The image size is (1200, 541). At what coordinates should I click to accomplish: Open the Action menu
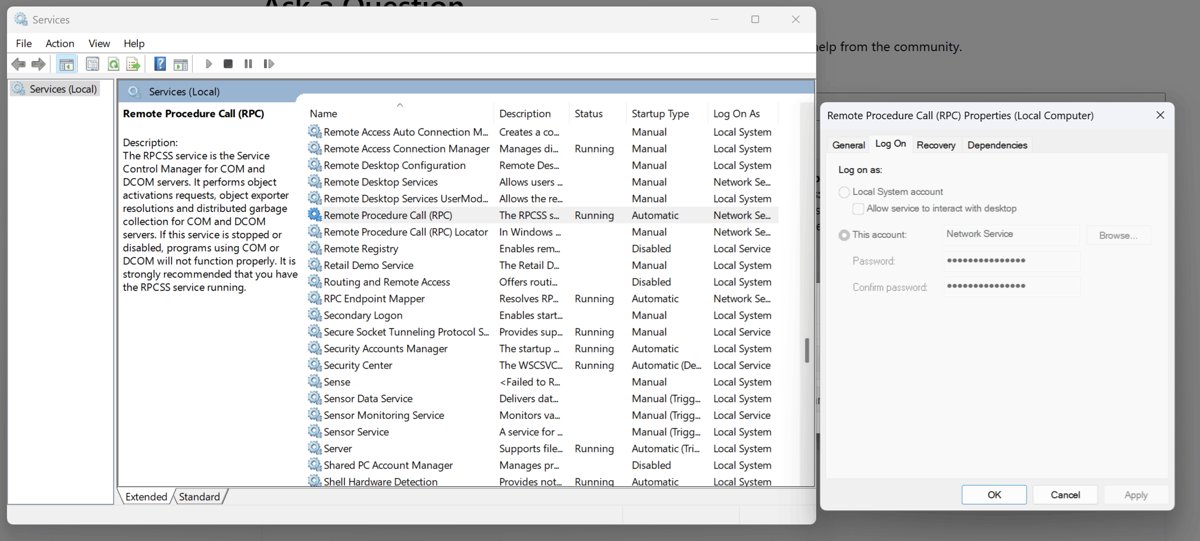[x=60, y=43]
